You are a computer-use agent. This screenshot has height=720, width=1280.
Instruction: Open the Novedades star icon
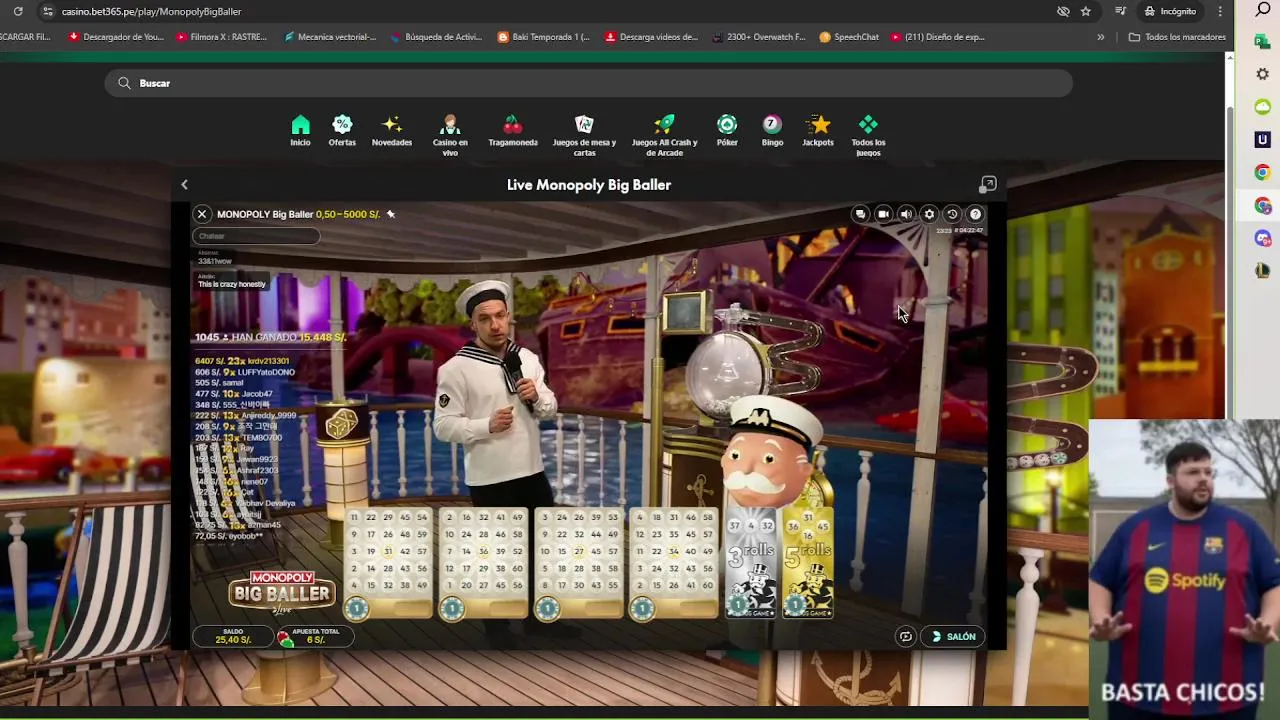(392, 130)
